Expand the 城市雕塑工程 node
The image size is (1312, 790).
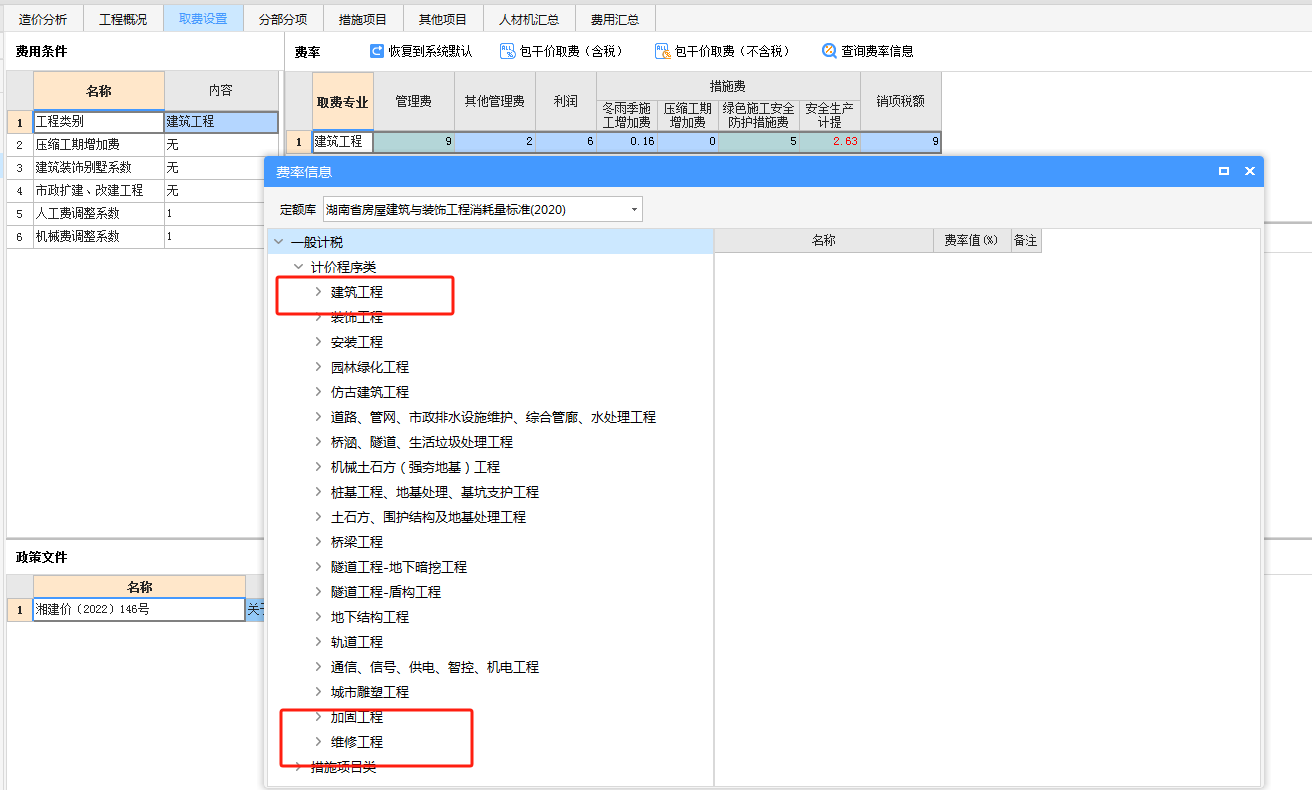pyautogui.click(x=318, y=692)
